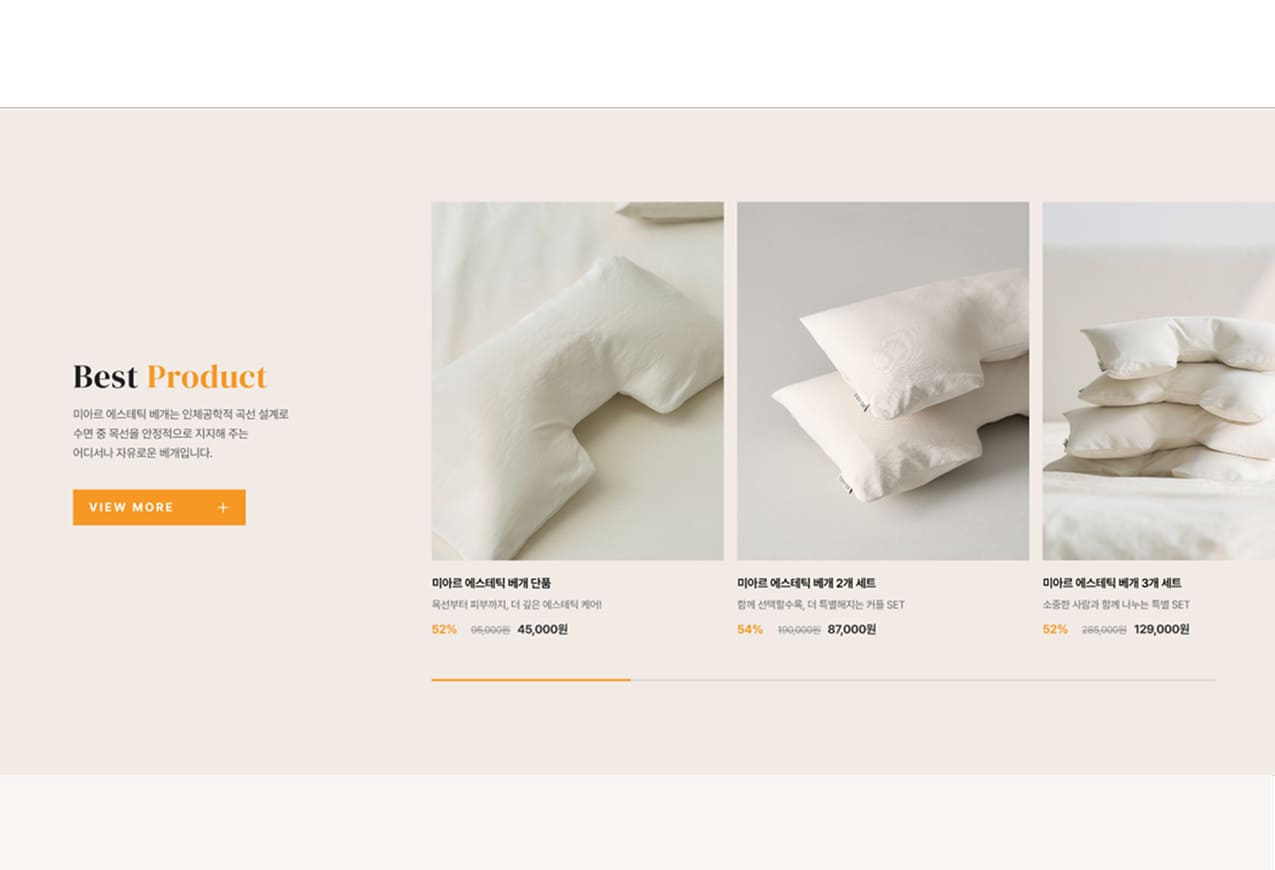Click the 45,000원 sale price
The image size is (1275, 870).
click(x=542, y=629)
